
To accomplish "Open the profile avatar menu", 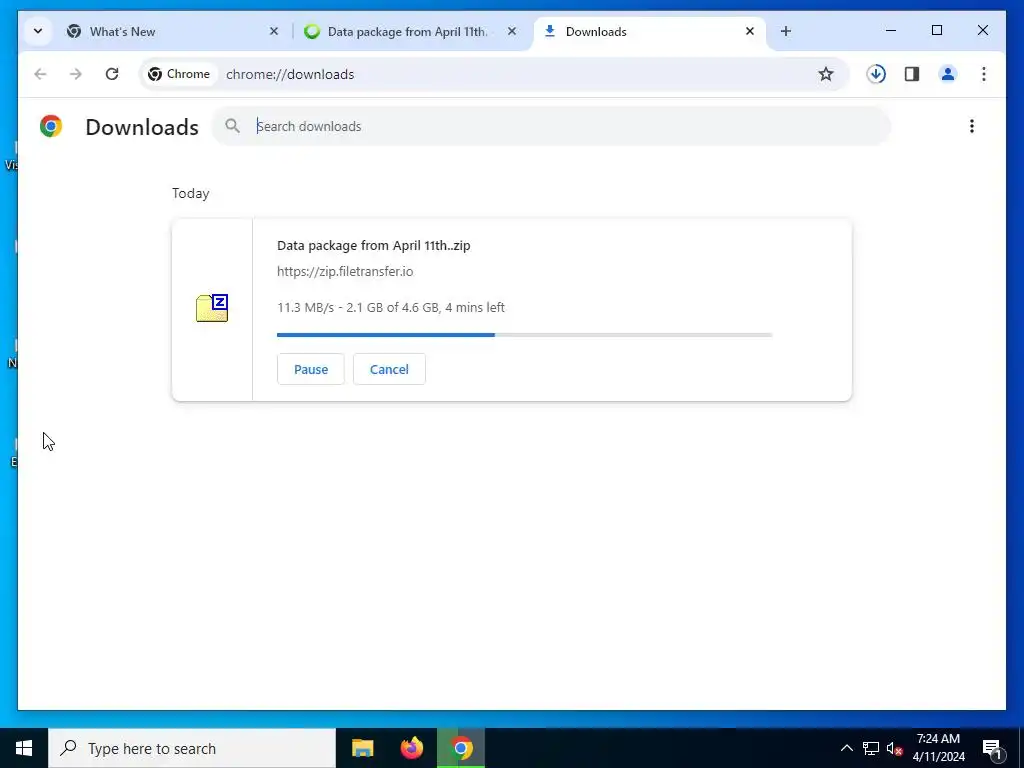I will point(948,74).
